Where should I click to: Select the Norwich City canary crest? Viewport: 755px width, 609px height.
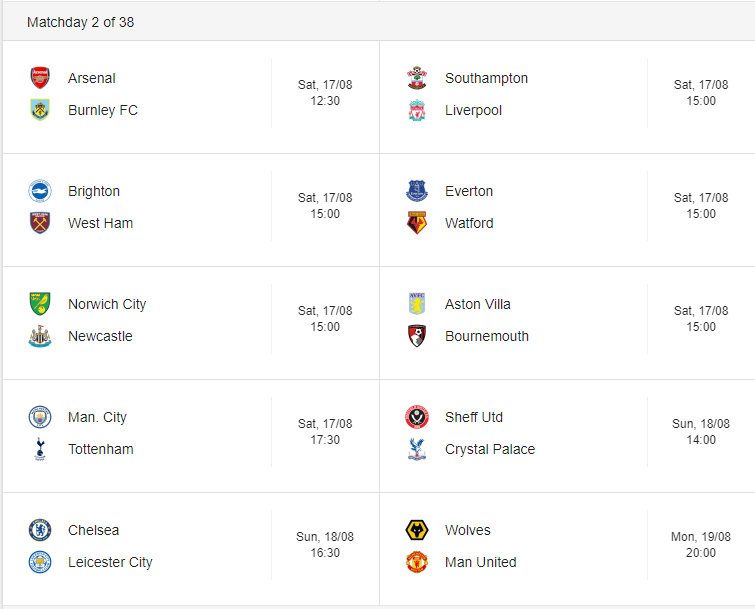point(40,304)
